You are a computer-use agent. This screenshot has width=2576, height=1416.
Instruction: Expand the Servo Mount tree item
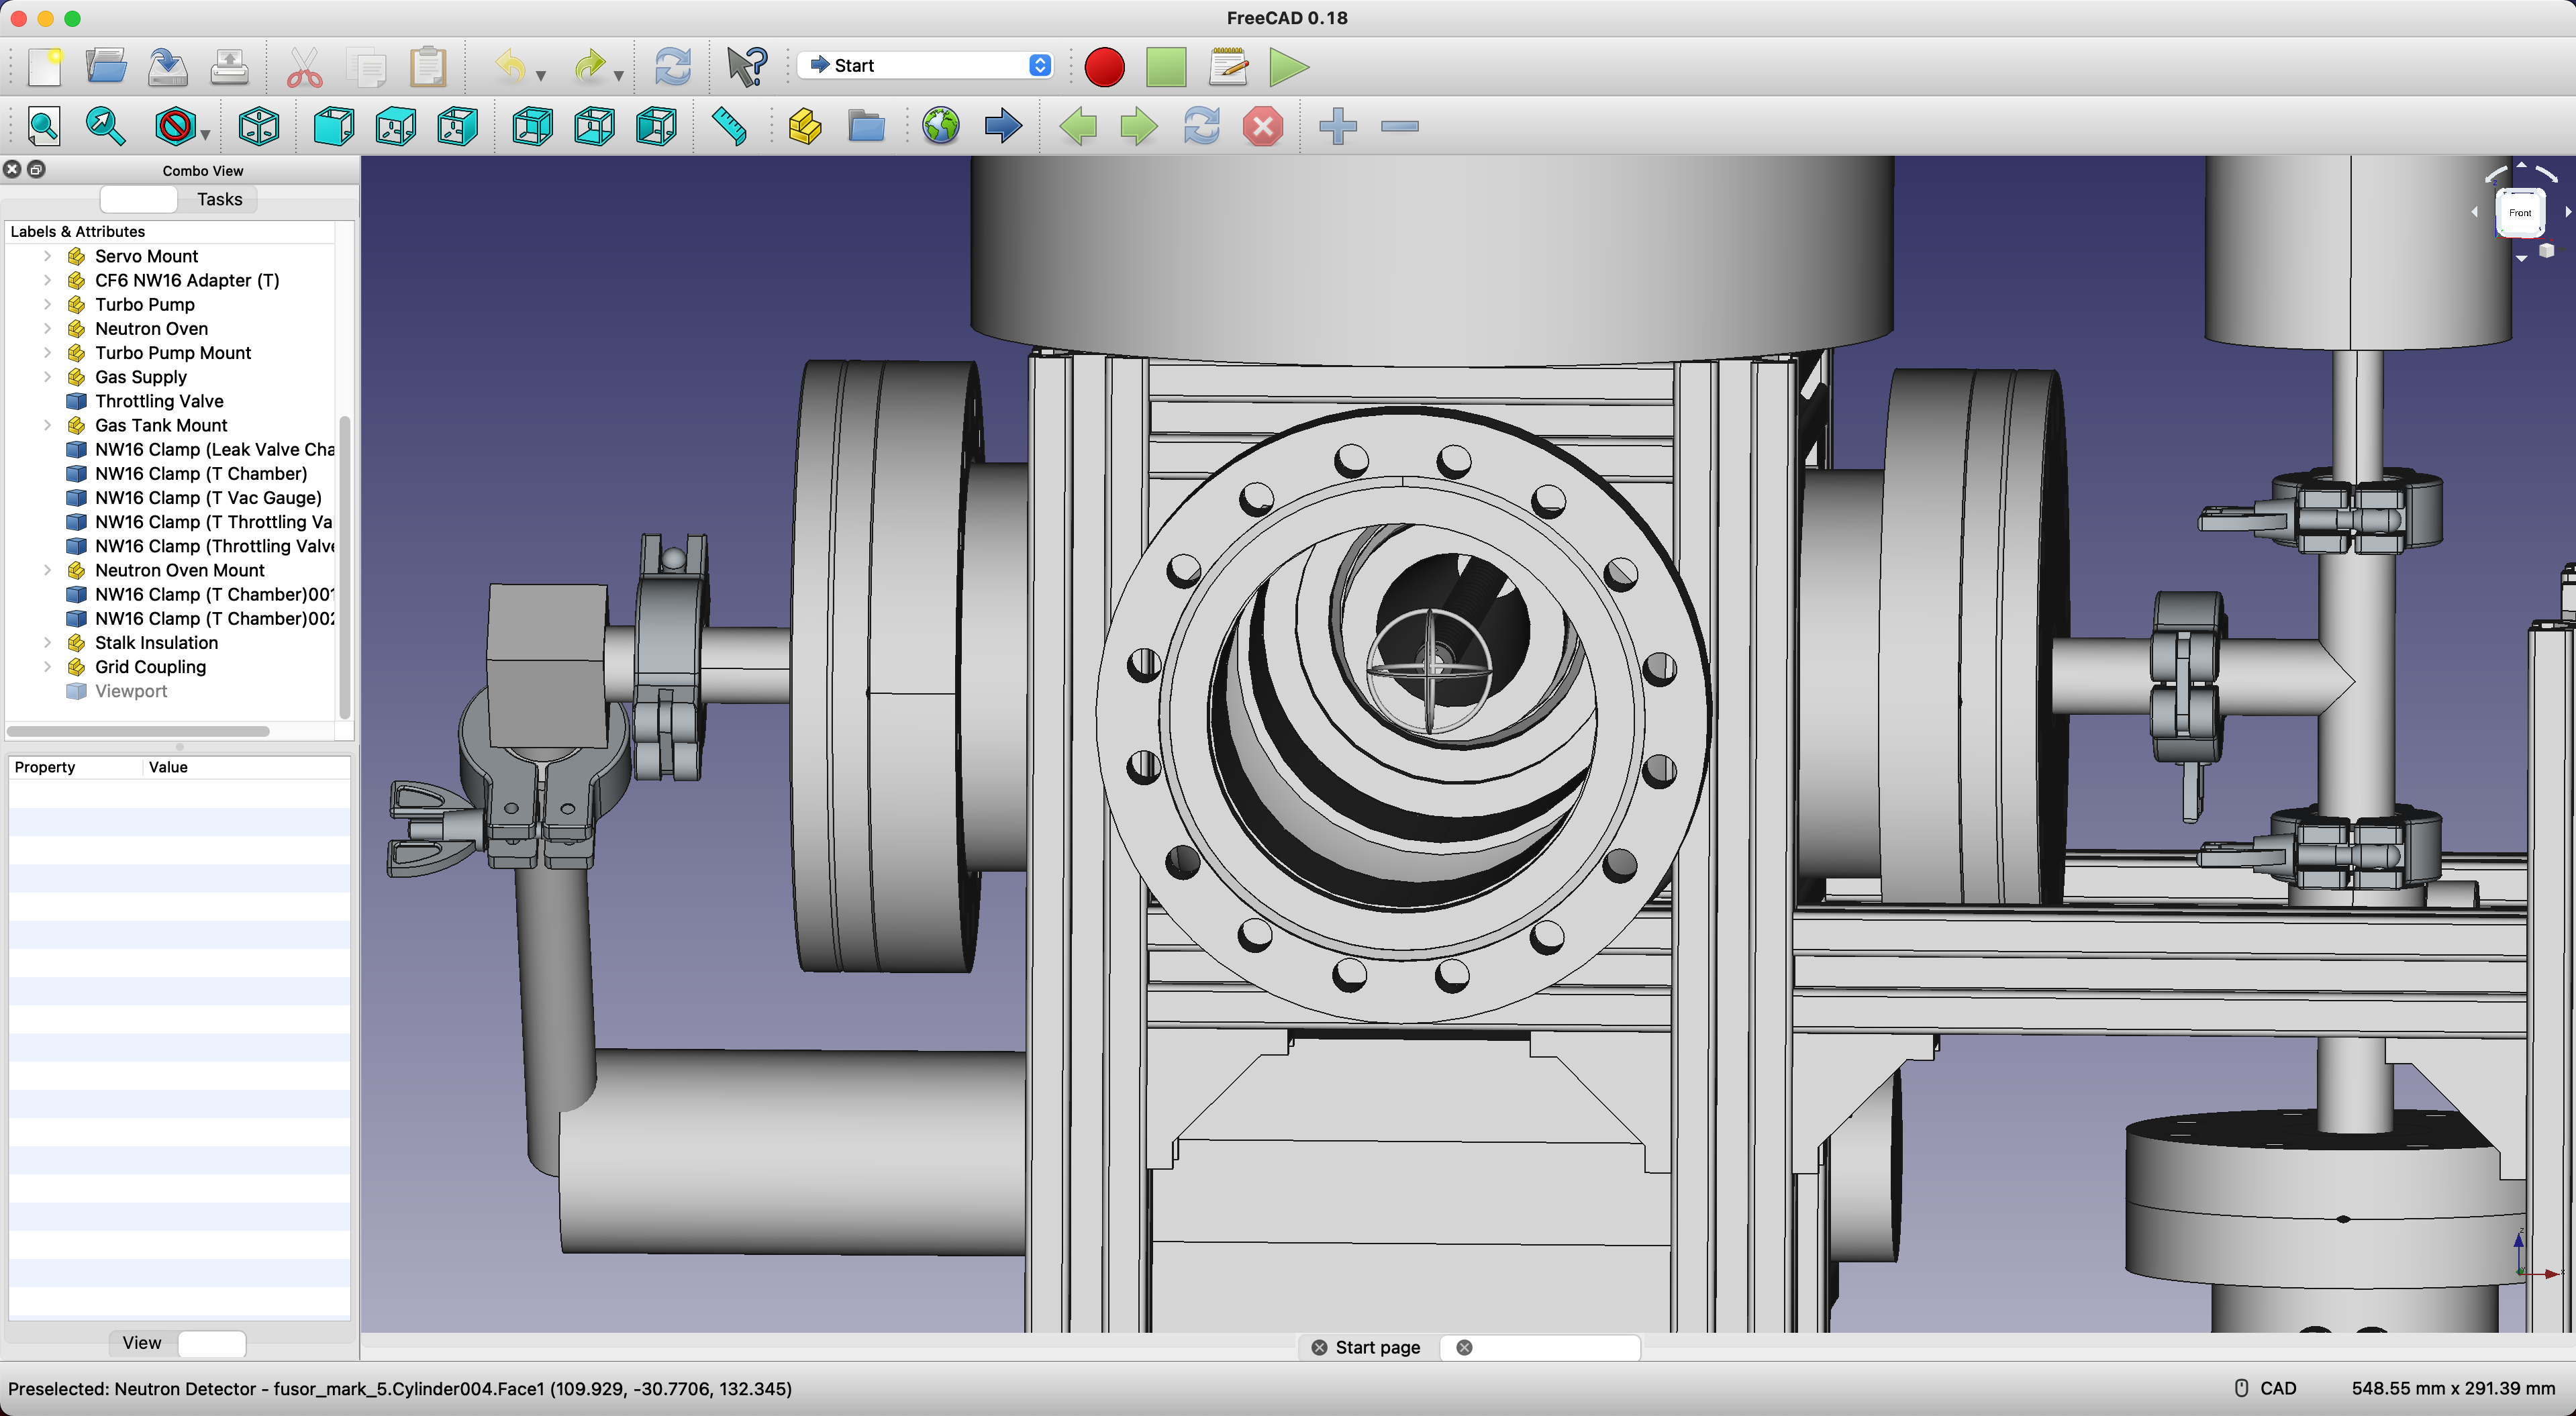pyautogui.click(x=47, y=256)
